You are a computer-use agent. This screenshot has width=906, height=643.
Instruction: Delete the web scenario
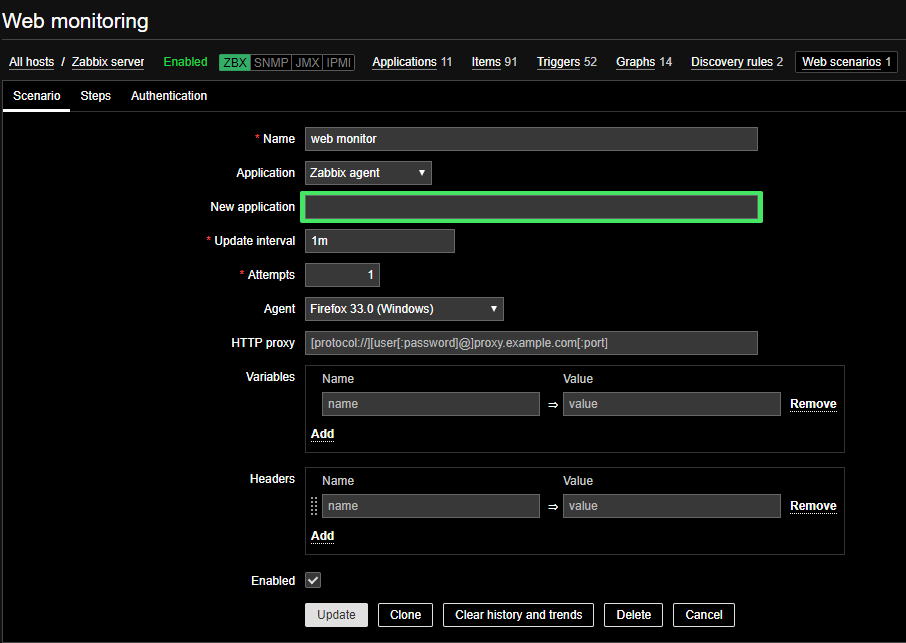[633, 615]
